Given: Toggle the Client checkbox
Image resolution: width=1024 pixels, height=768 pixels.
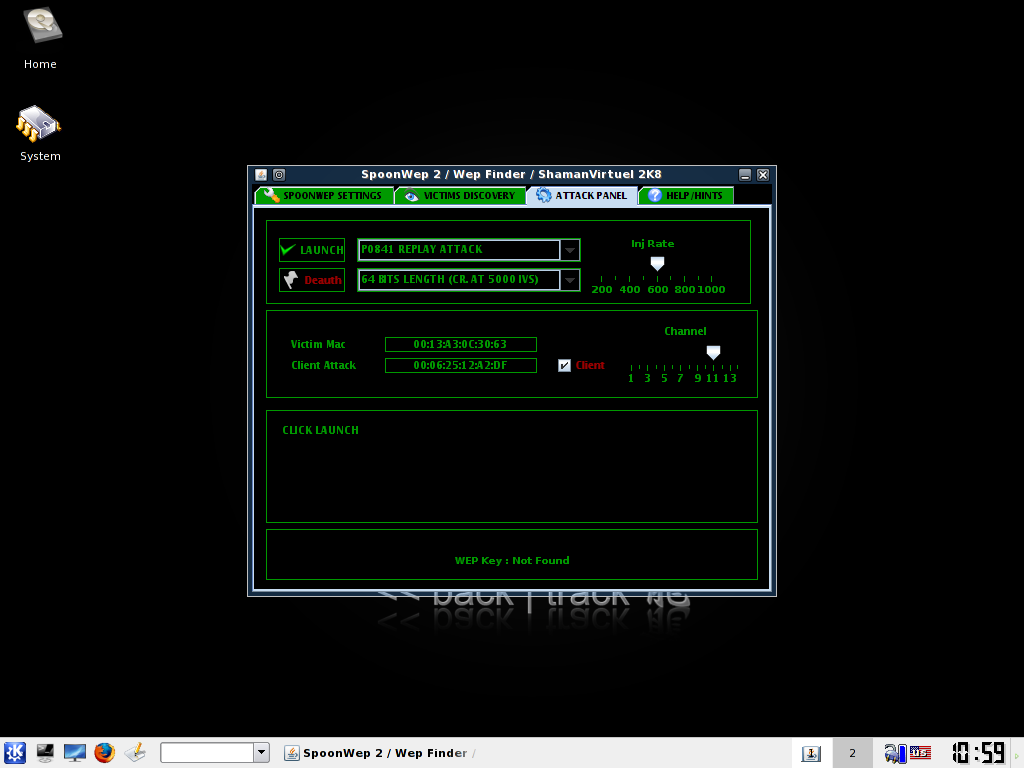Looking at the screenshot, I should point(564,366).
